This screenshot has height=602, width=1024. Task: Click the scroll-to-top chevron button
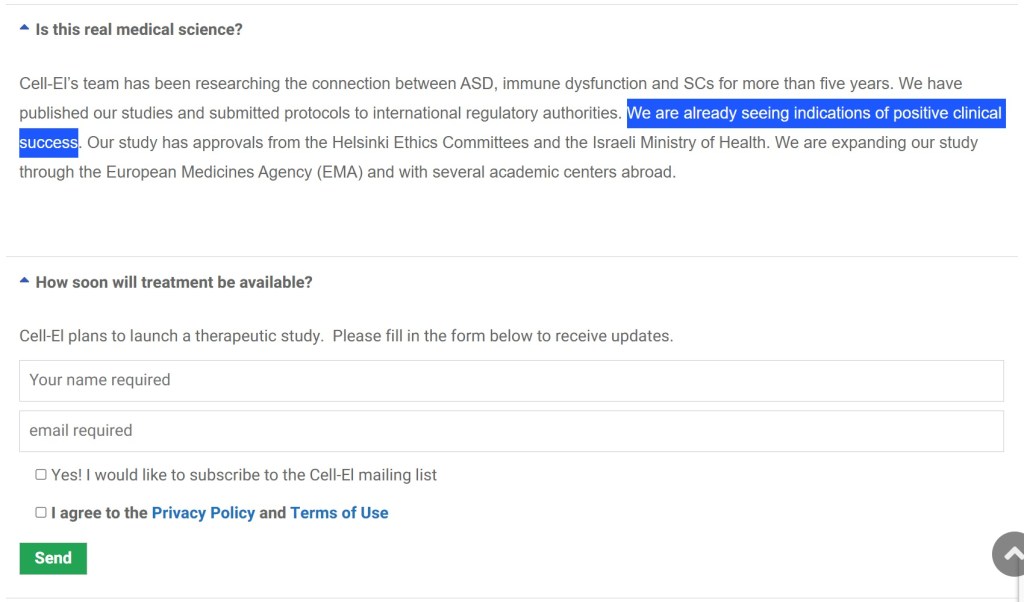(x=1010, y=553)
